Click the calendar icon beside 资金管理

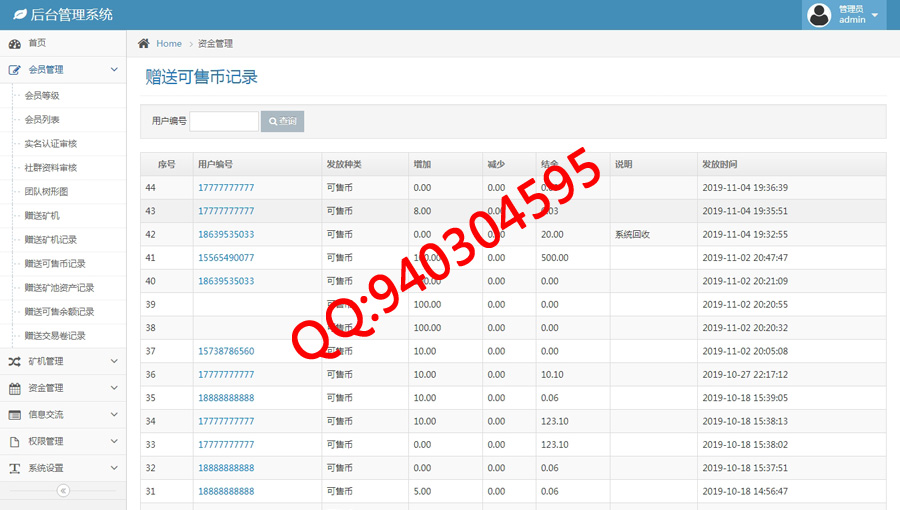point(15,388)
